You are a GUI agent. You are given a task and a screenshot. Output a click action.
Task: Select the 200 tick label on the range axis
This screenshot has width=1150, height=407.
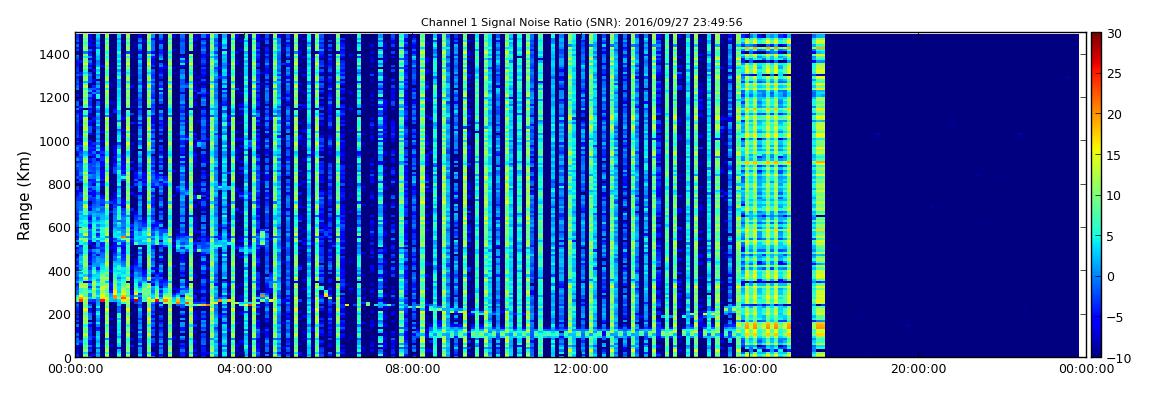point(59,315)
